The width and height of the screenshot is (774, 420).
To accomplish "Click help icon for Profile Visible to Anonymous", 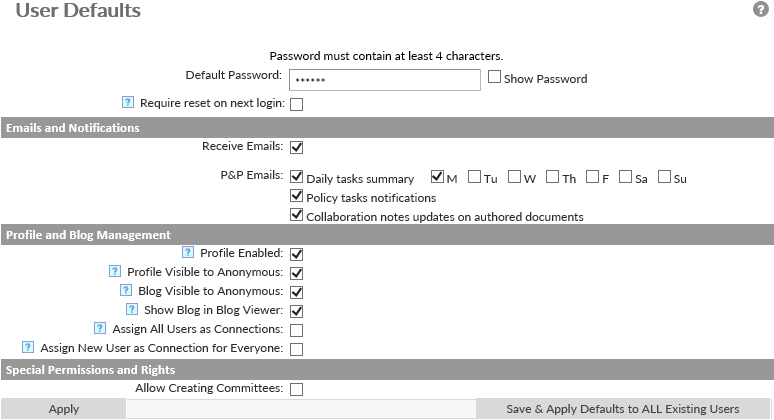I will coord(115,271).
